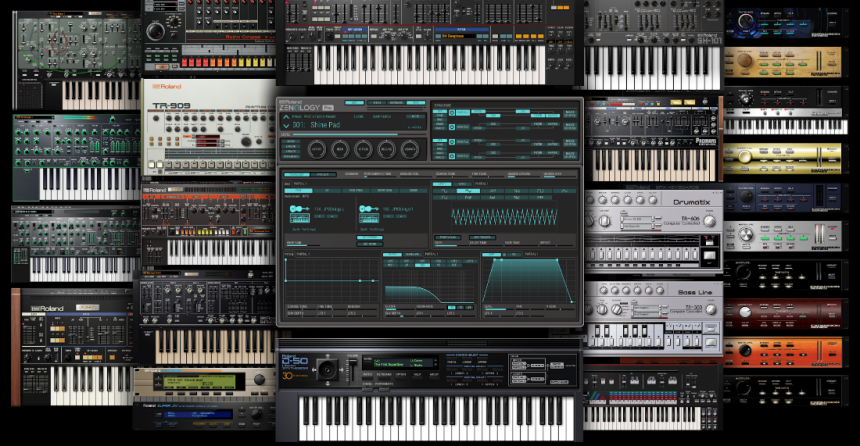The image size is (860, 446).
Task: Click the ATTACK macro knob in ZENOLOGY
Action: pos(363,149)
